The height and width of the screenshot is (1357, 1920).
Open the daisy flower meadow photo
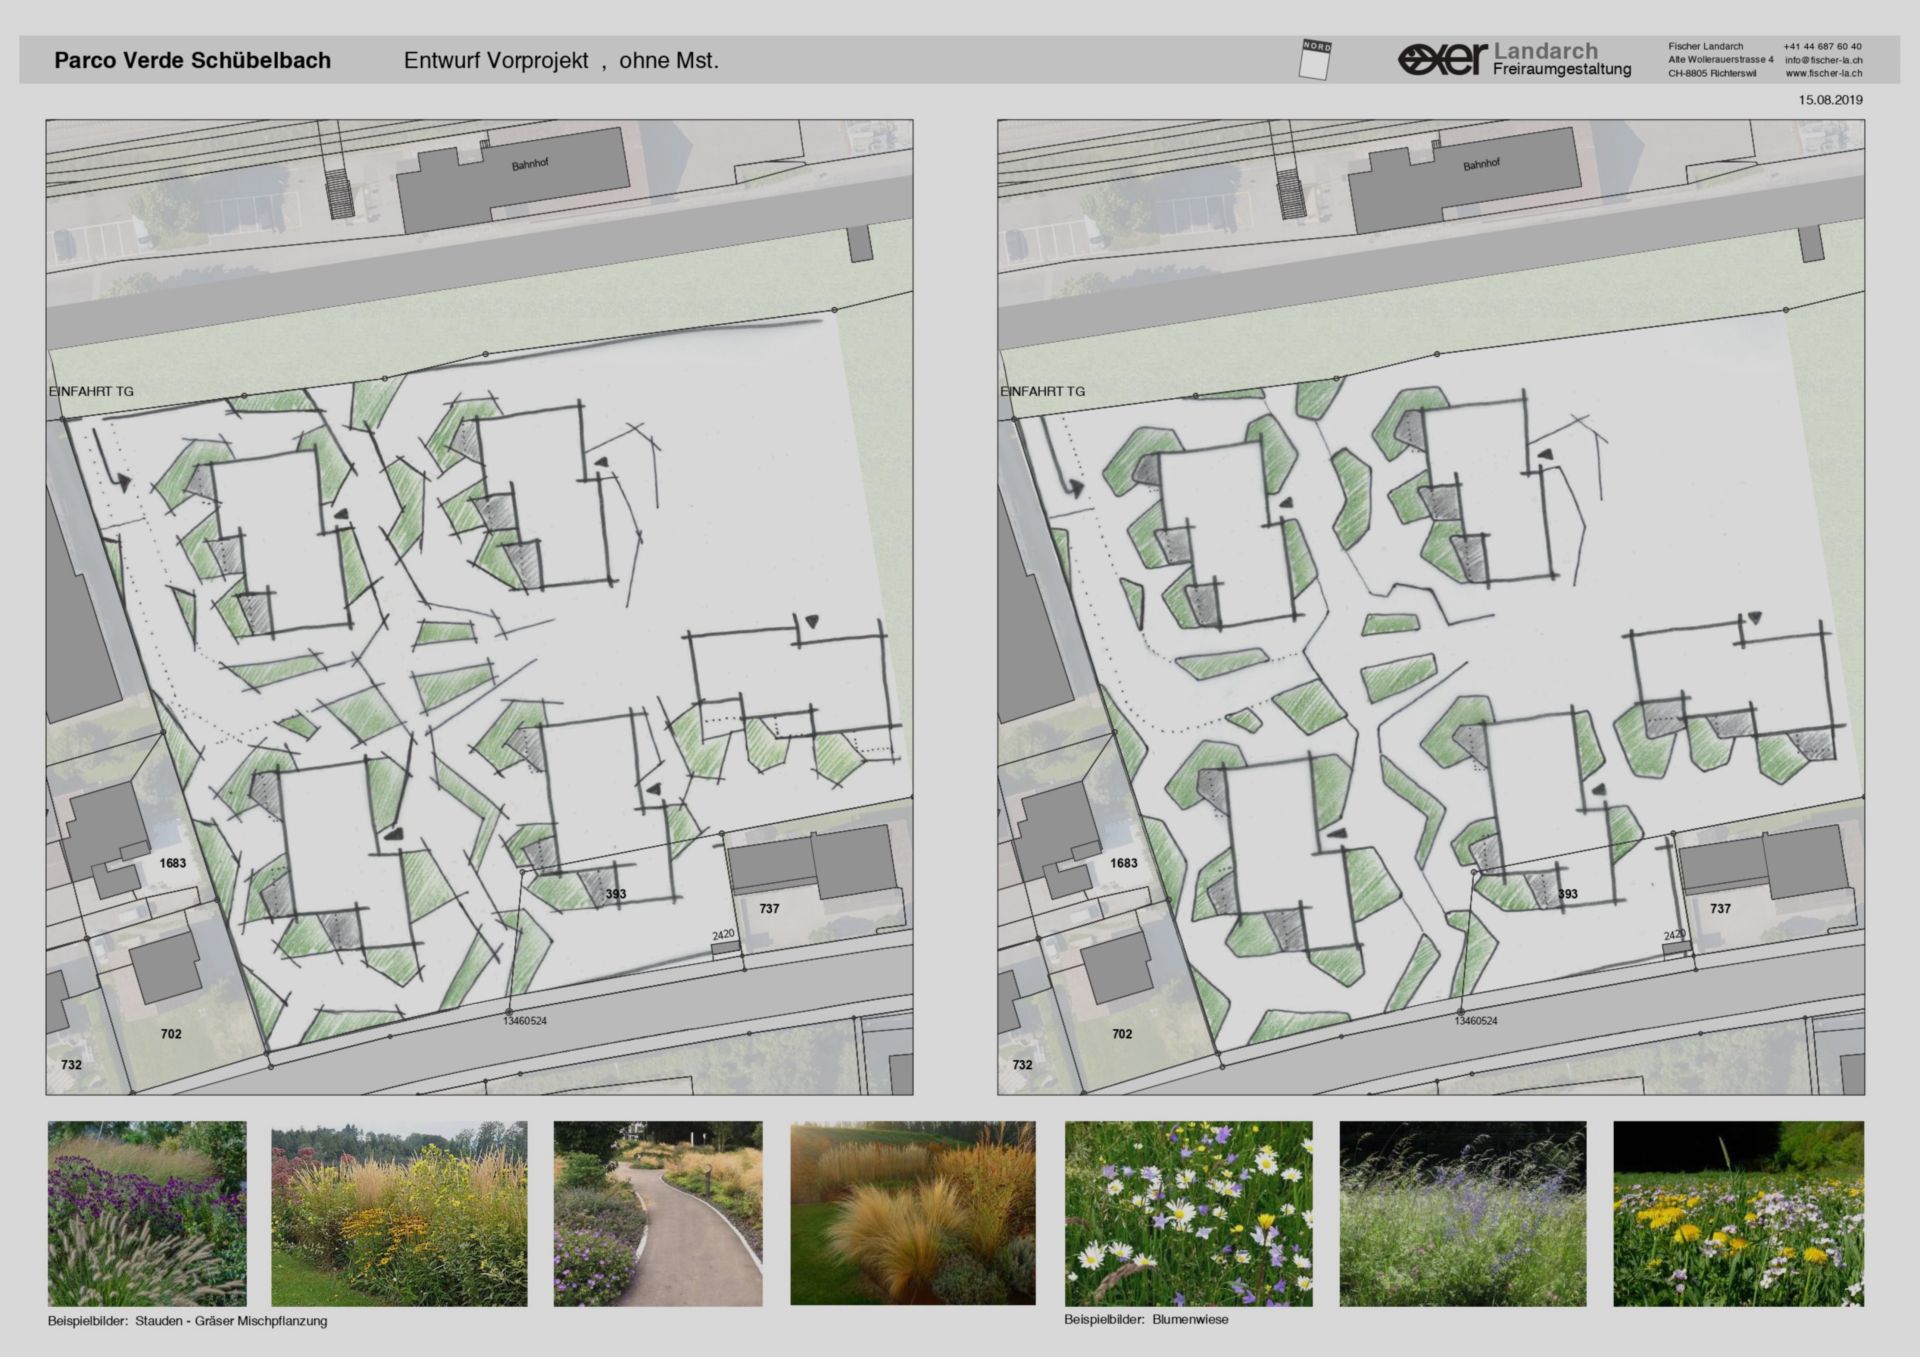[x=1188, y=1212]
